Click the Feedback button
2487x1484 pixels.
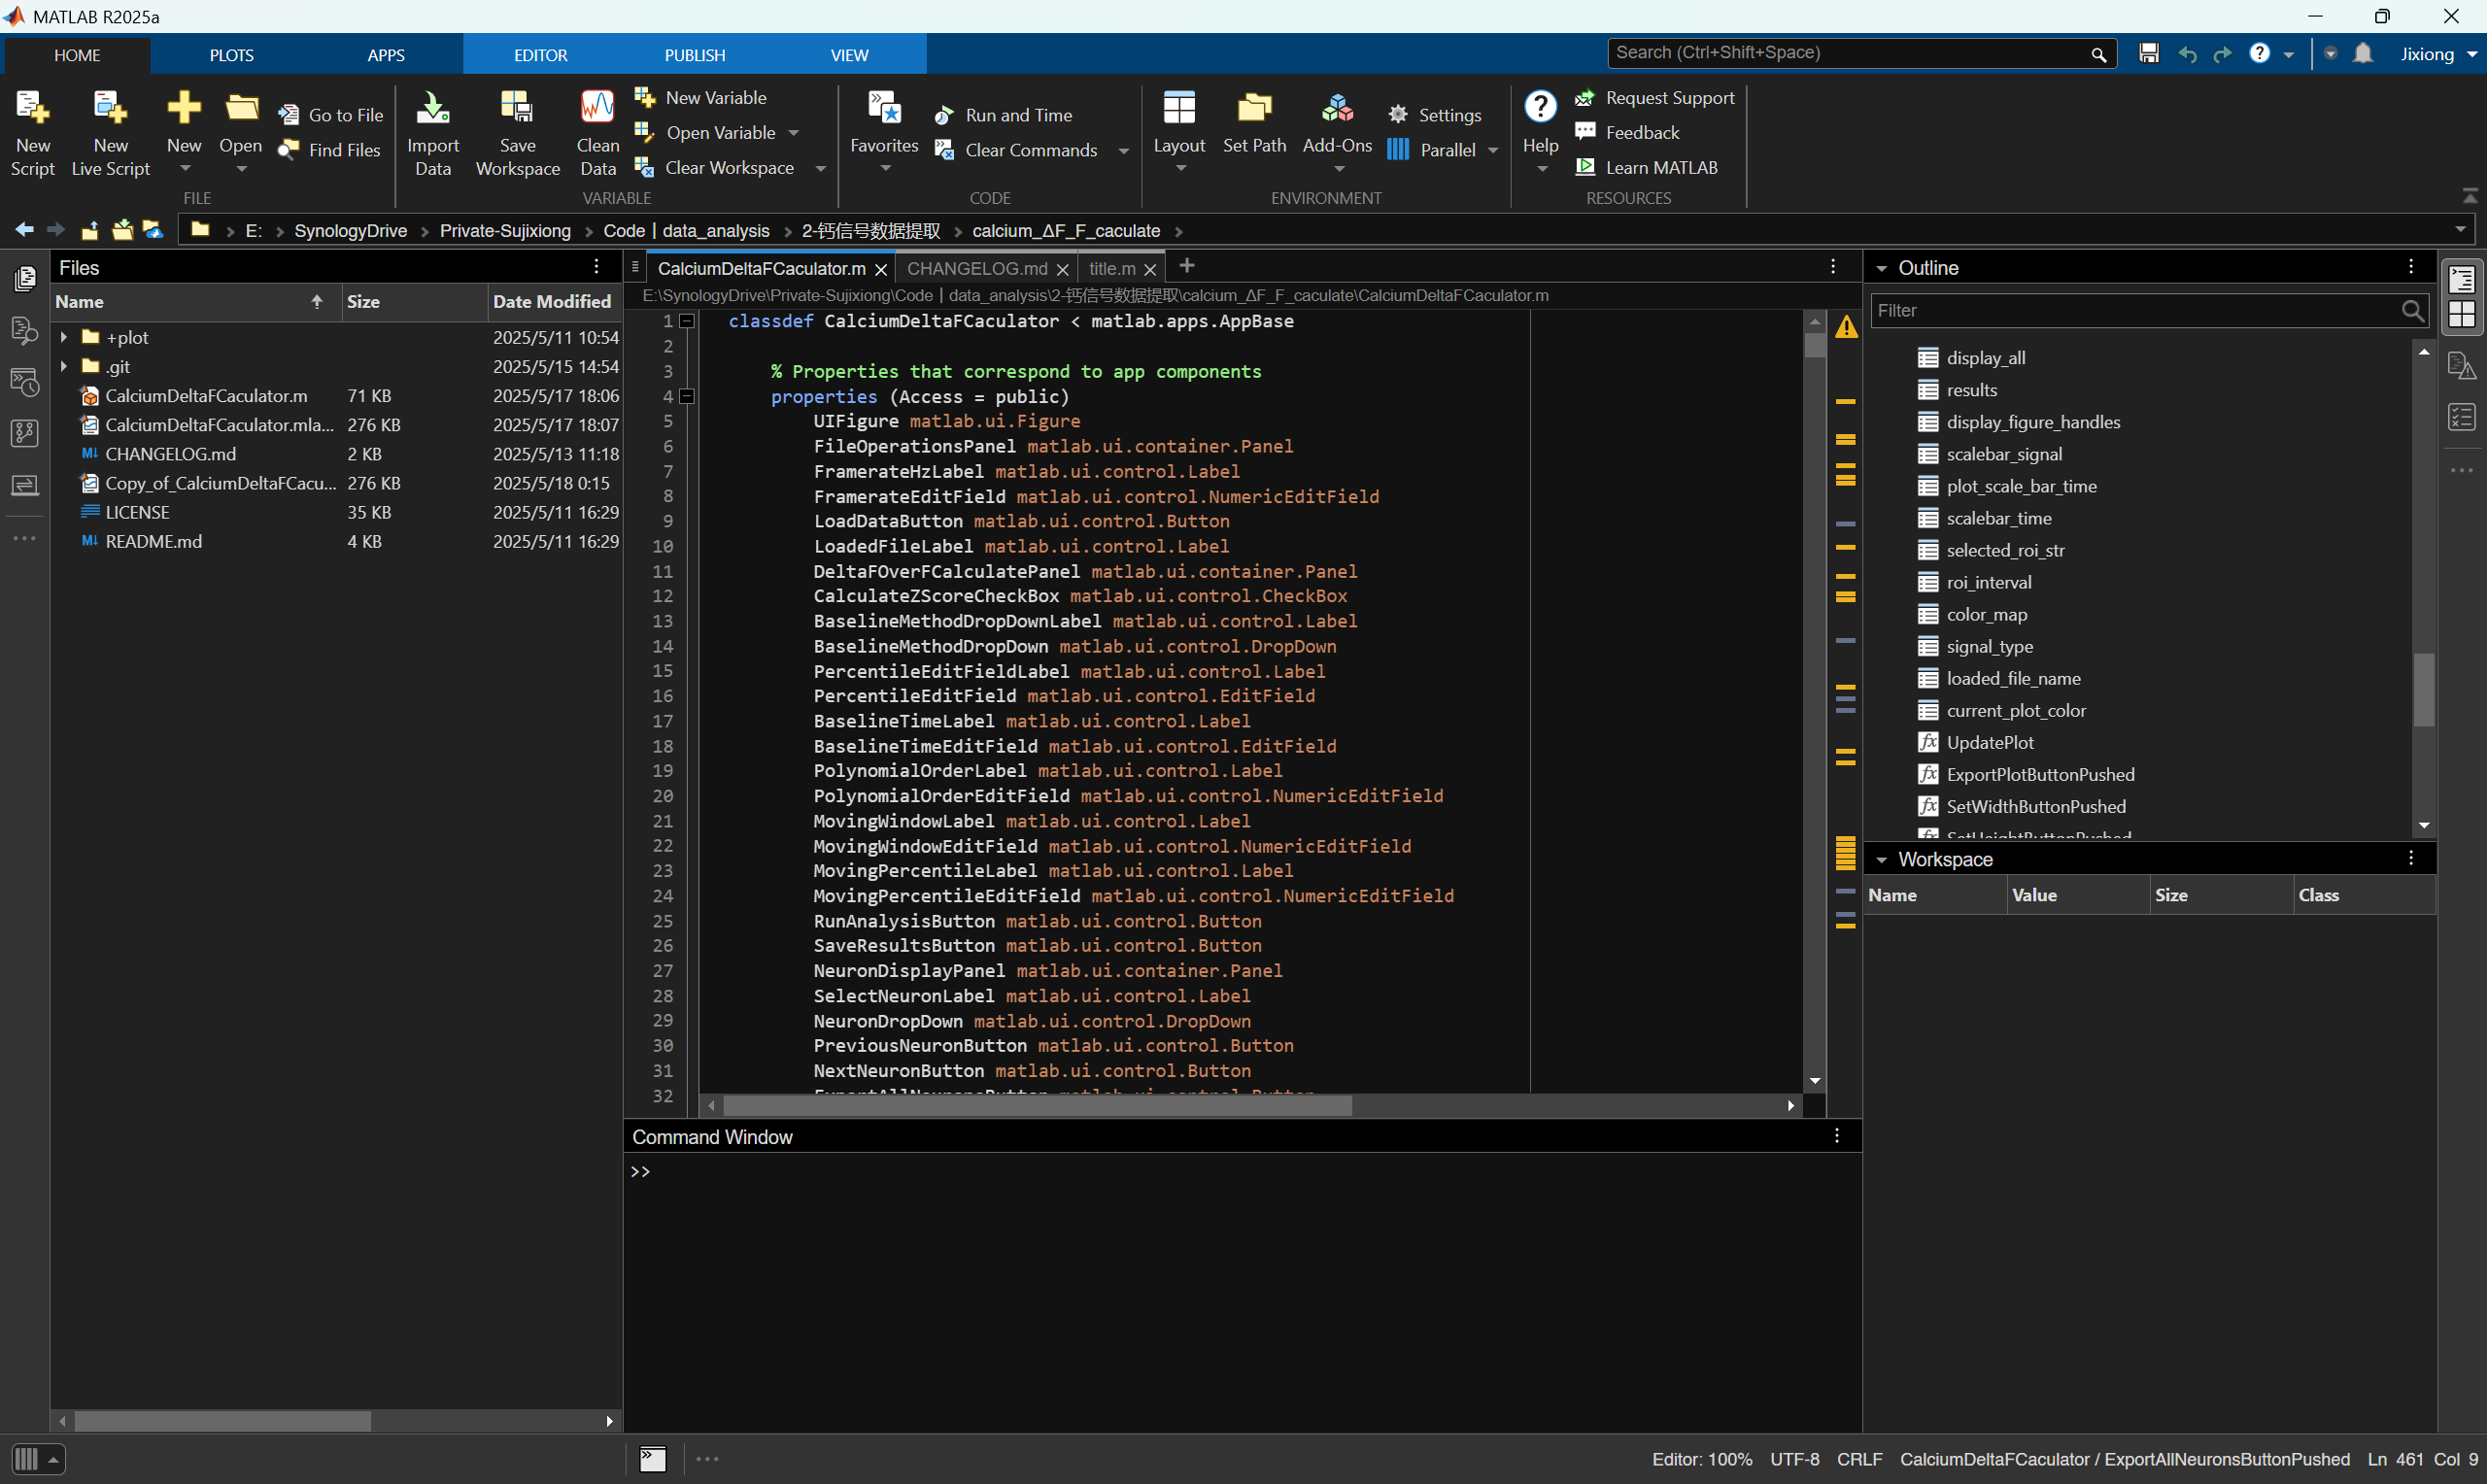click(1627, 133)
